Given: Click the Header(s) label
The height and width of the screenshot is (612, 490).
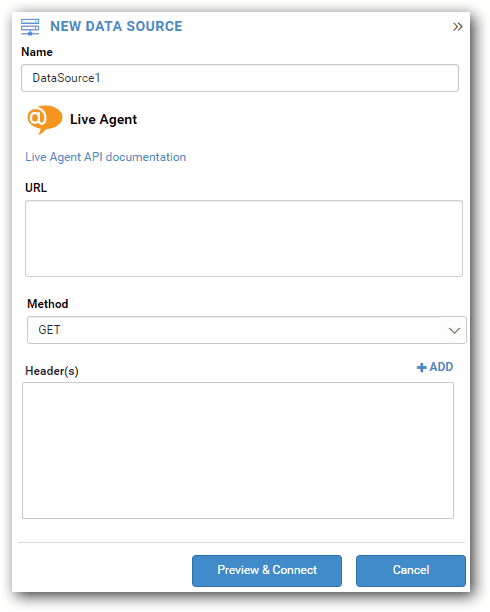Looking at the screenshot, I should click(x=52, y=371).
